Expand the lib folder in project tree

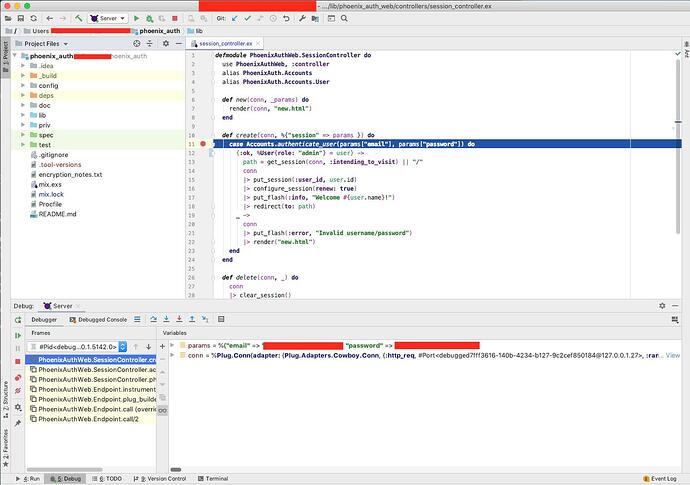tap(23, 115)
